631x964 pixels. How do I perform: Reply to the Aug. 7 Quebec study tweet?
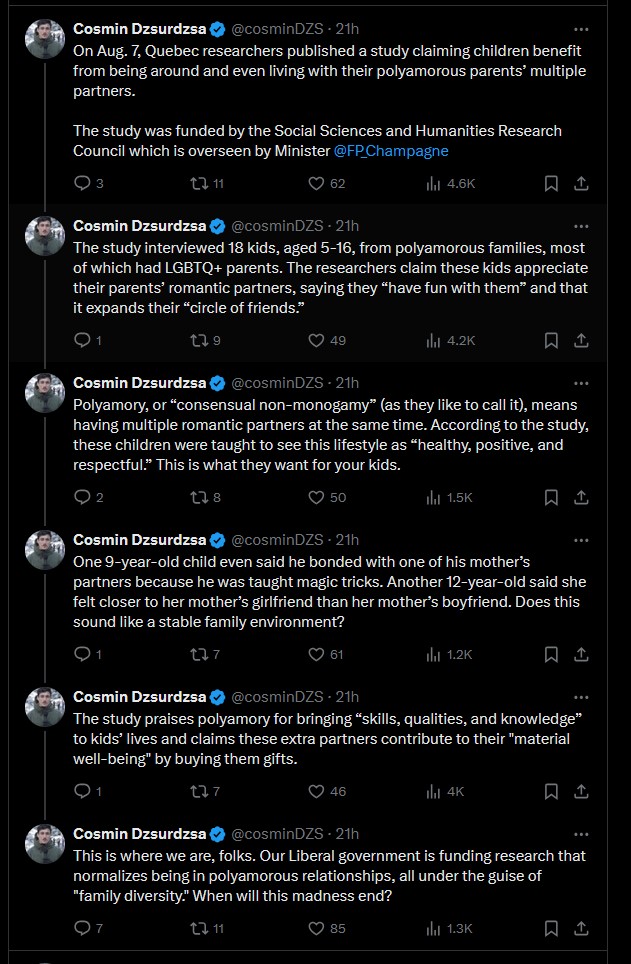pyautogui.click(x=82, y=183)
